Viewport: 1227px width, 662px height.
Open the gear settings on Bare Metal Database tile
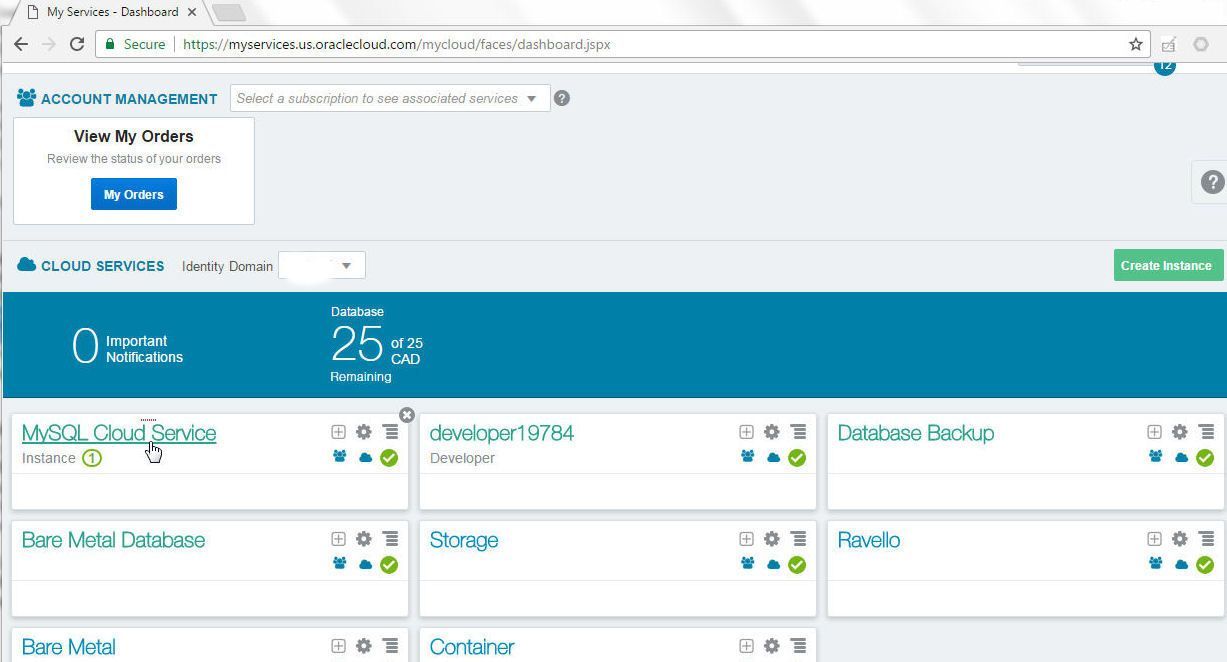coord(364,539)
